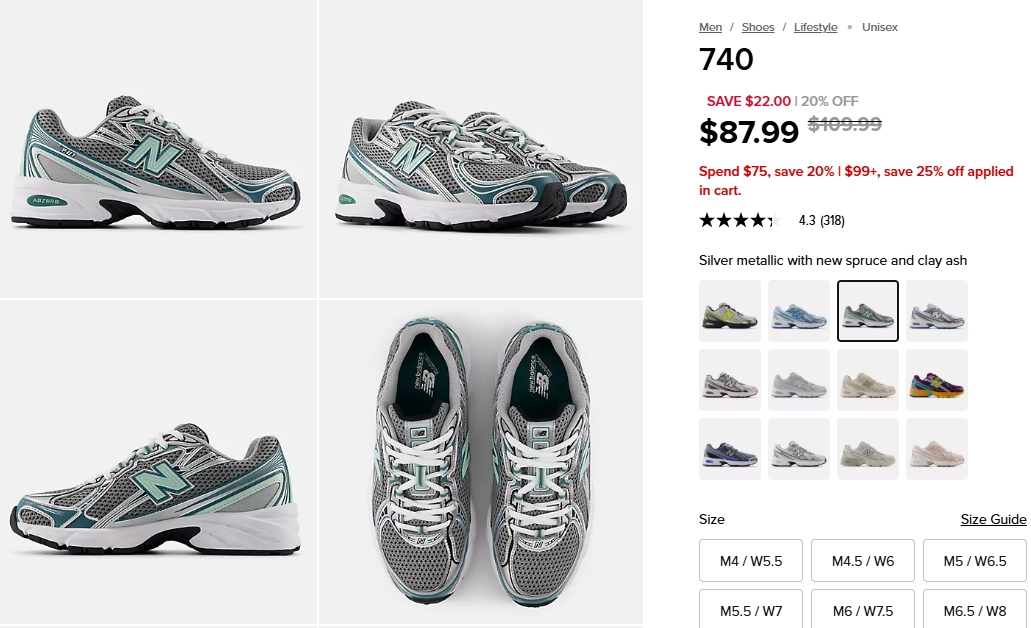The width and height of the screenshot is (1031, 628).
Task: Open top-down view of shoe pair
Action: (481, 462)
